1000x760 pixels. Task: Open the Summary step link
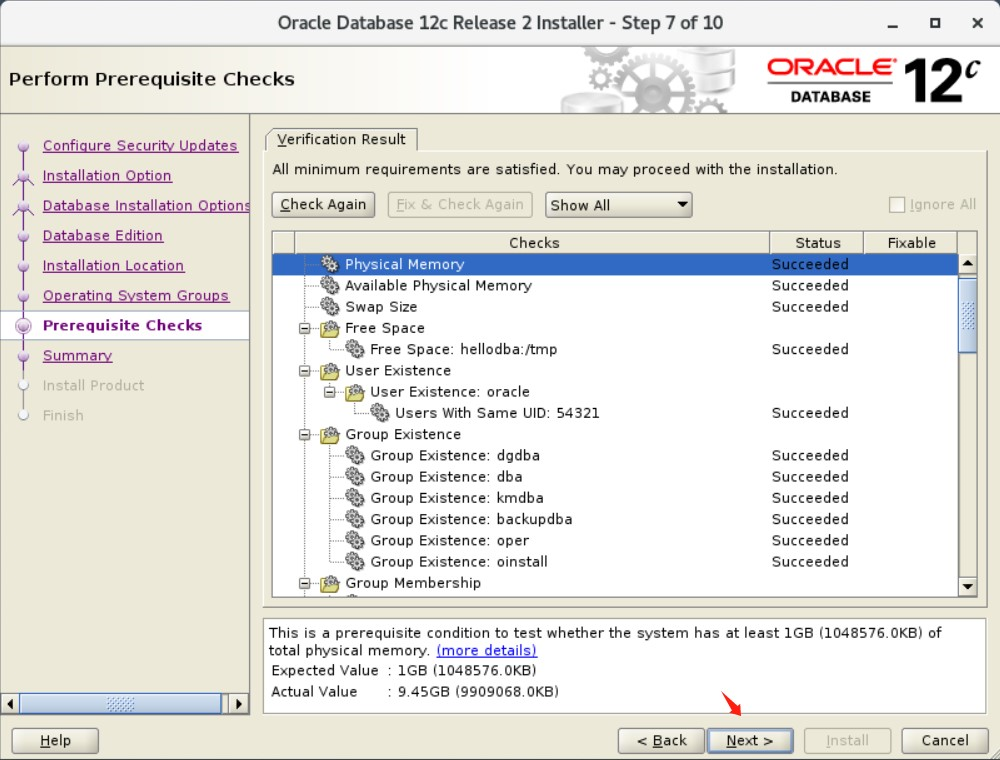pos(77,355)
